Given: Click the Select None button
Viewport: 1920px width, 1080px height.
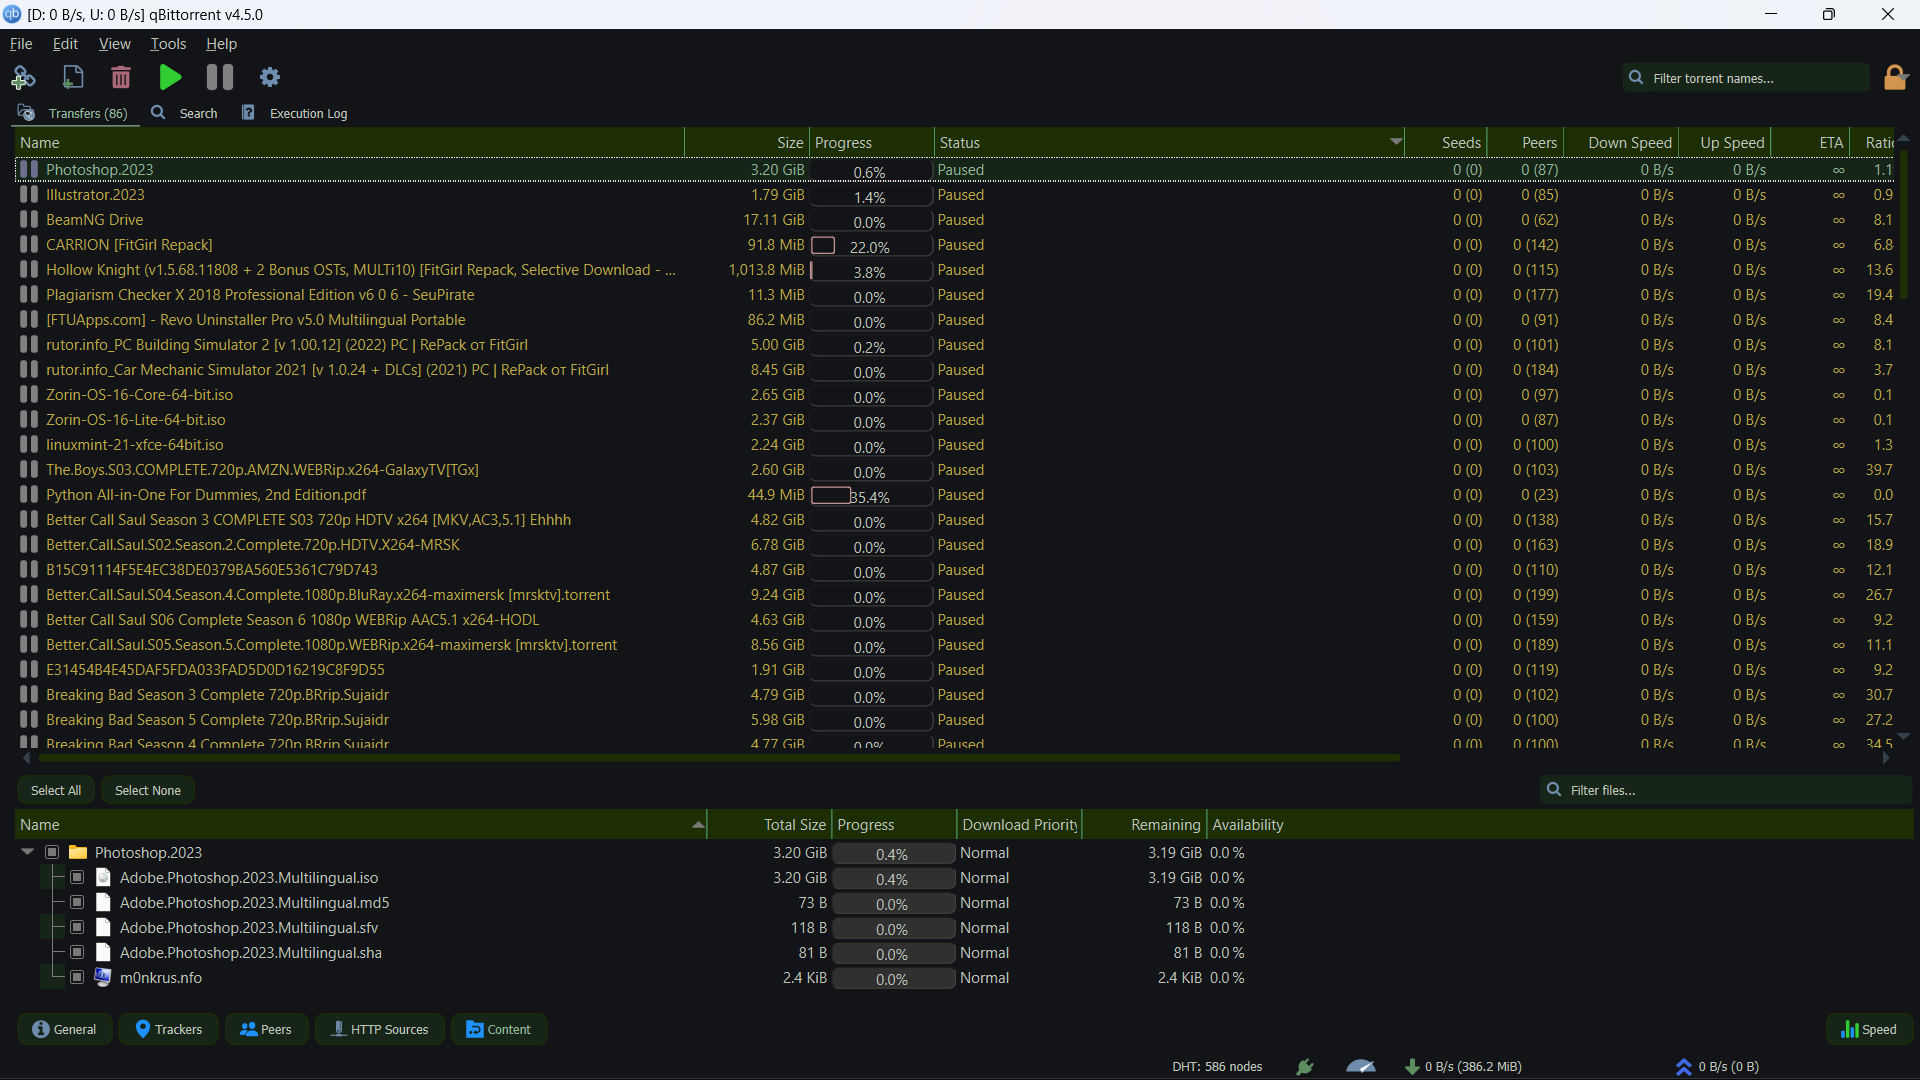Looking at the screenshot, I should click(x=148, y=790).
